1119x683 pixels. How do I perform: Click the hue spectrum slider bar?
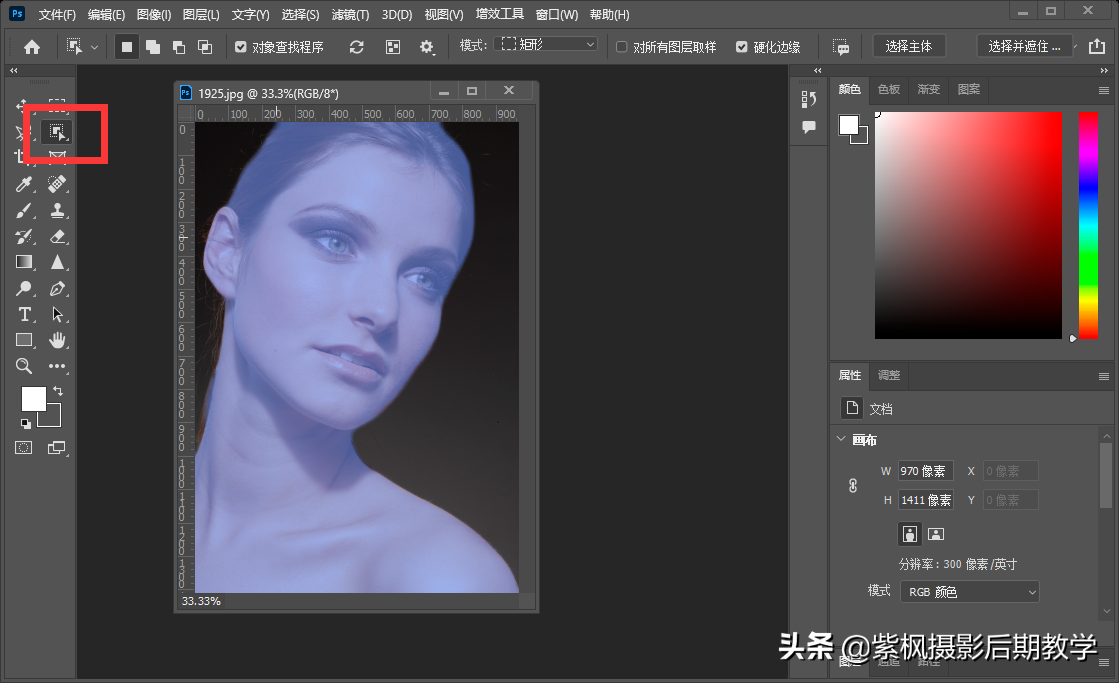1088,226
